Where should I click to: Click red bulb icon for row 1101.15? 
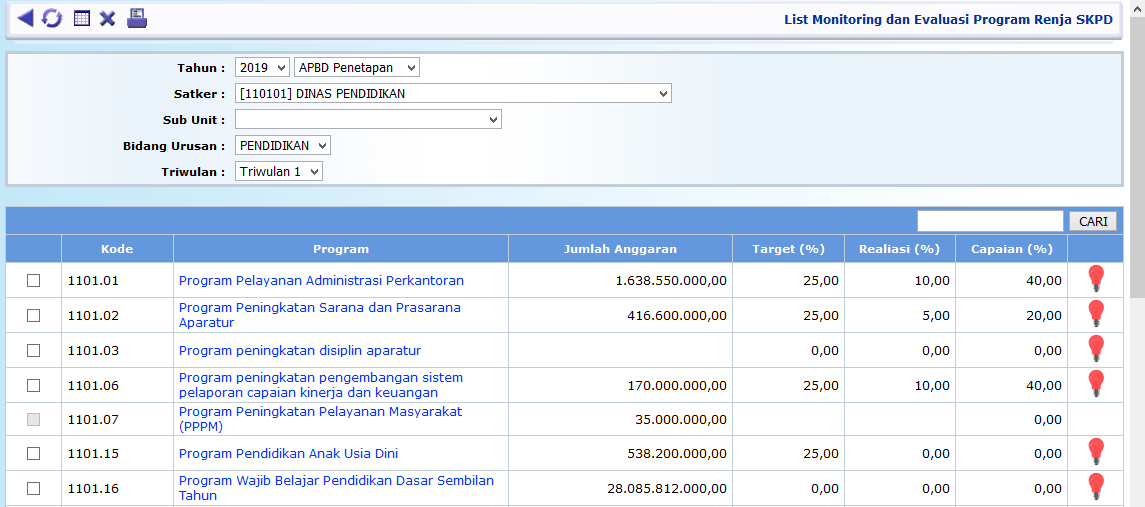click(x=1096, y=453)
